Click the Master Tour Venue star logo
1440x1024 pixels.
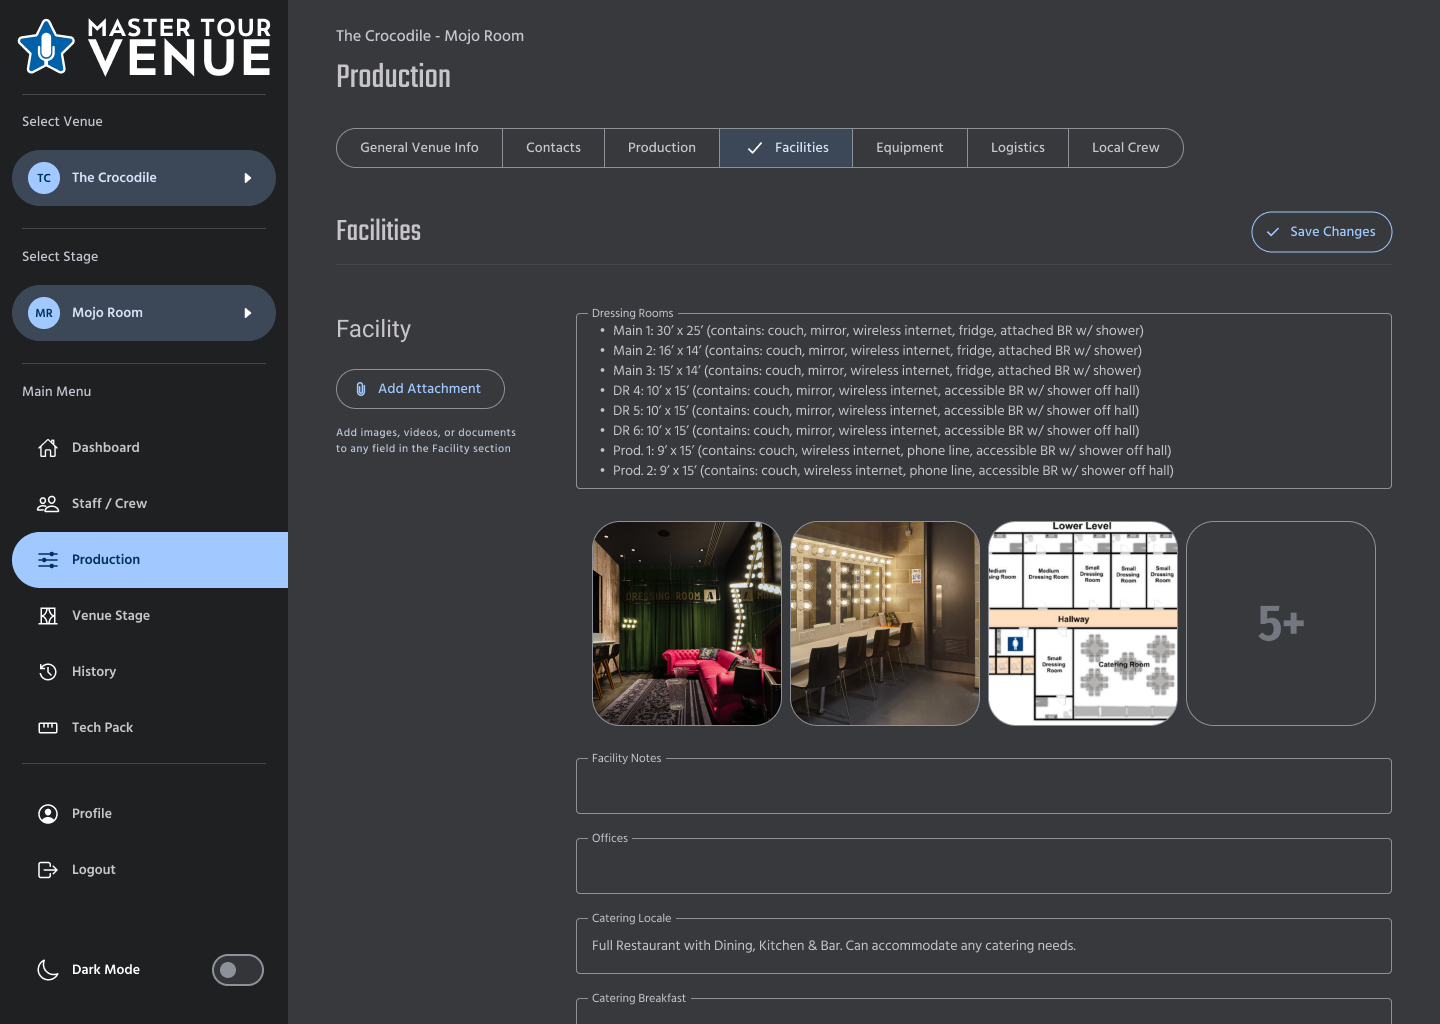pyautogui.click(x=46, y=47)
